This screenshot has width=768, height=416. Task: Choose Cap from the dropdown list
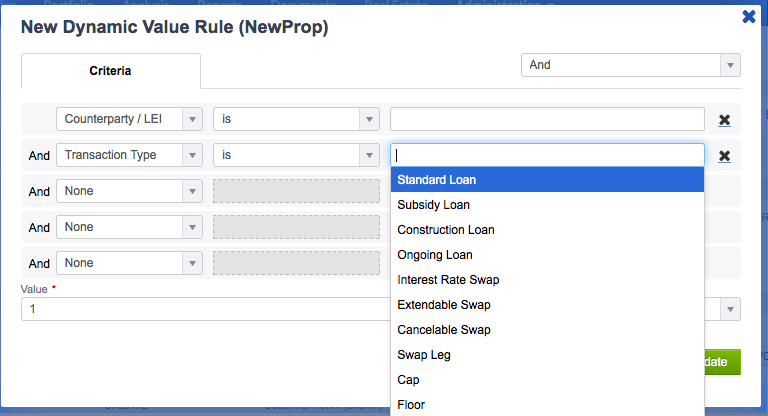pos(547,380)
